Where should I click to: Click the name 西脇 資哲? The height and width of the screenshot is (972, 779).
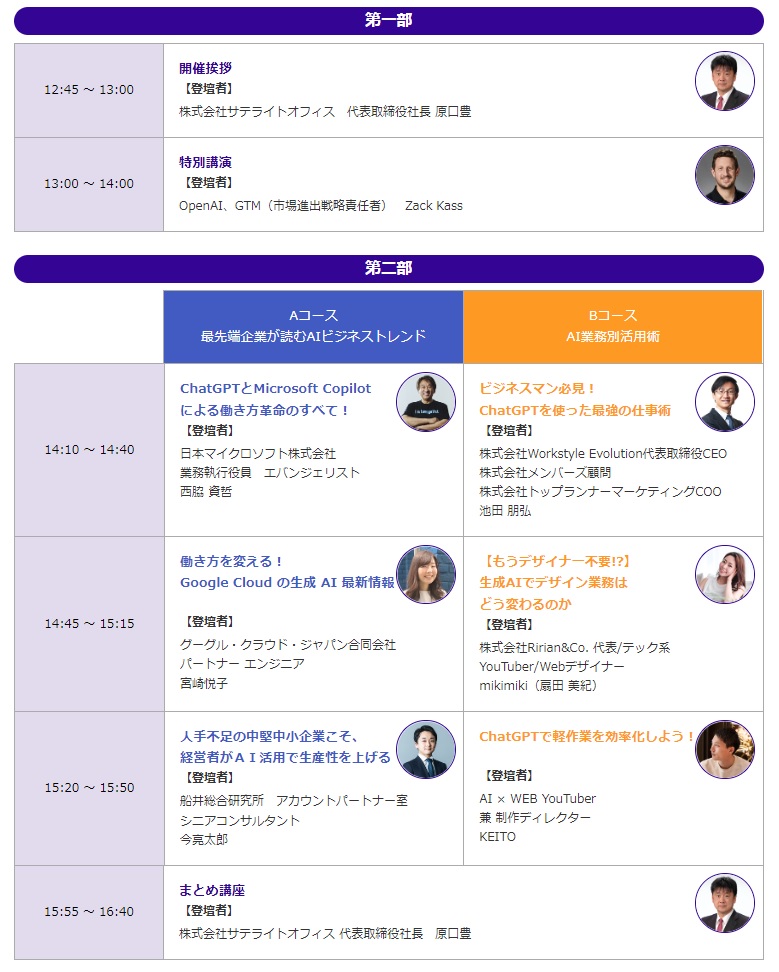(x=206, y=492)
